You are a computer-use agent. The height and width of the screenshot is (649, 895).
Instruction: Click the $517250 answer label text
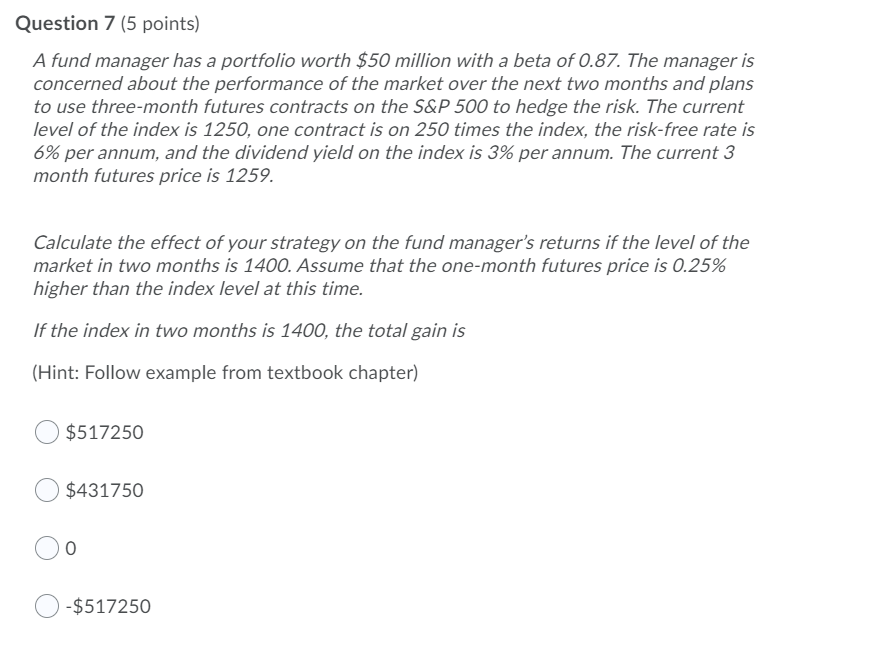coord(103,432)
